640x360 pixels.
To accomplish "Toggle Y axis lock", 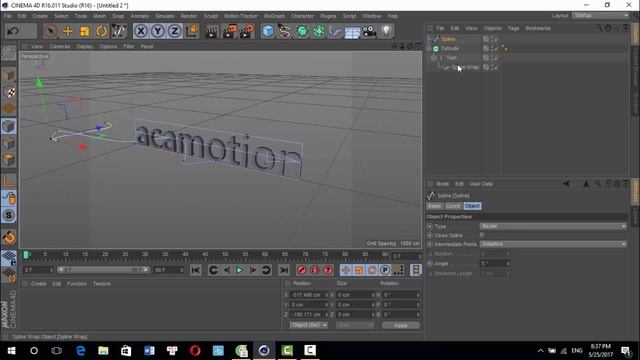I will click(158, 31).
